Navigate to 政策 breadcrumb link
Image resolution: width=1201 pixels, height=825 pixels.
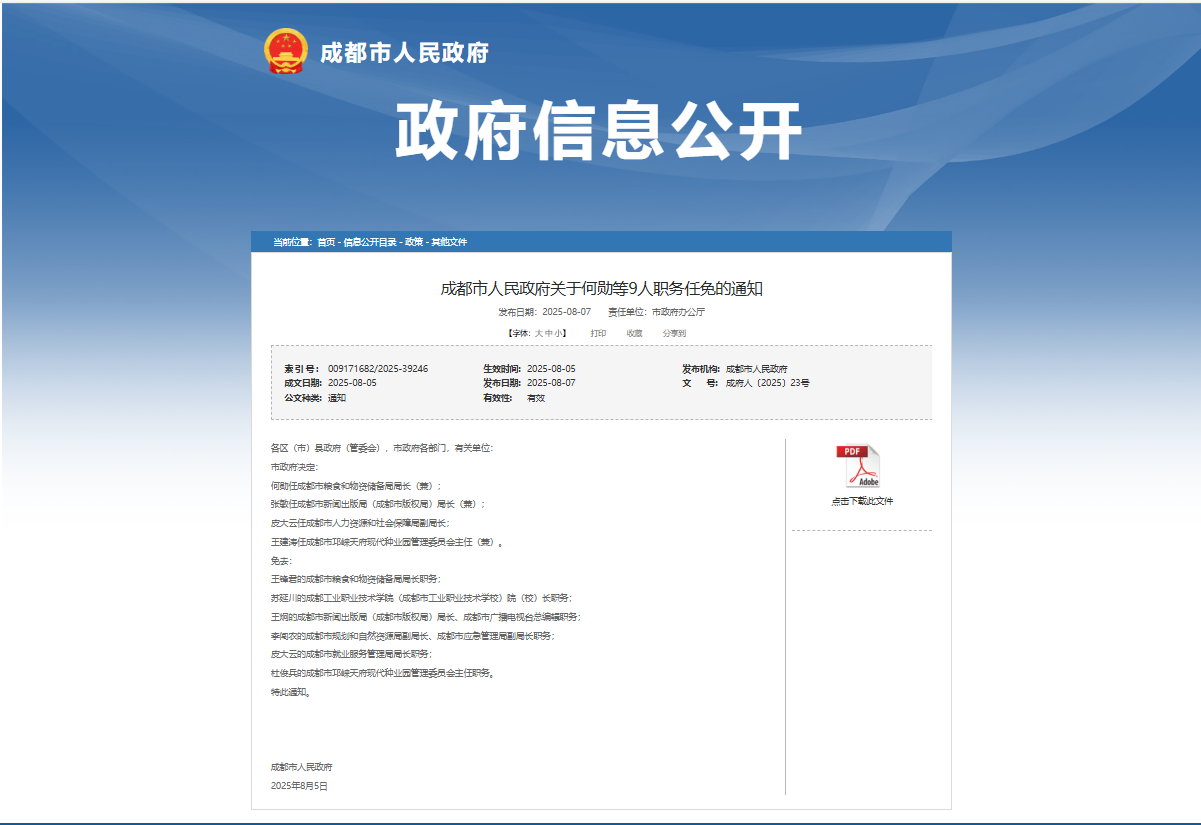413,242
